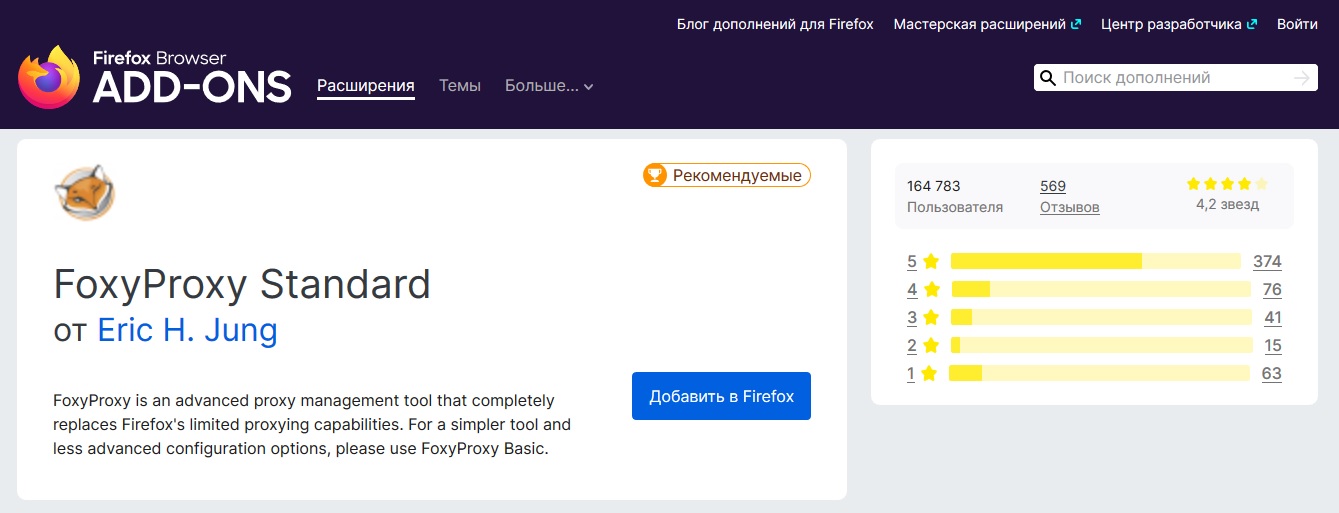Open Центр разработчика link
1339x513 pixels.
[1179, 24]
